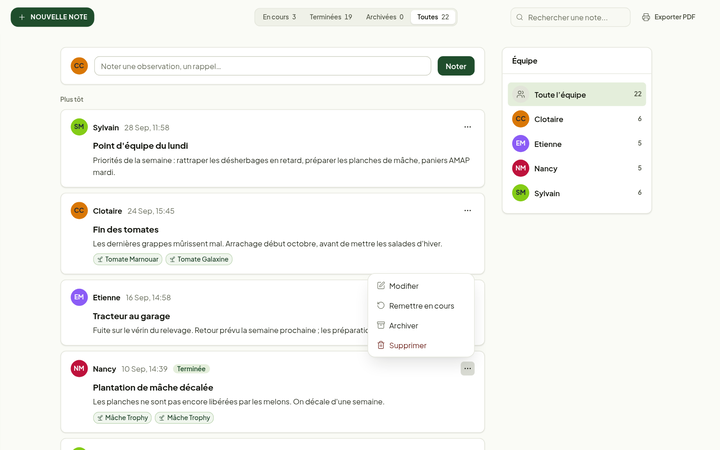Click the trash icon by Supprimer
Viewport: 720px width, 450px height.
coord(381,345)
